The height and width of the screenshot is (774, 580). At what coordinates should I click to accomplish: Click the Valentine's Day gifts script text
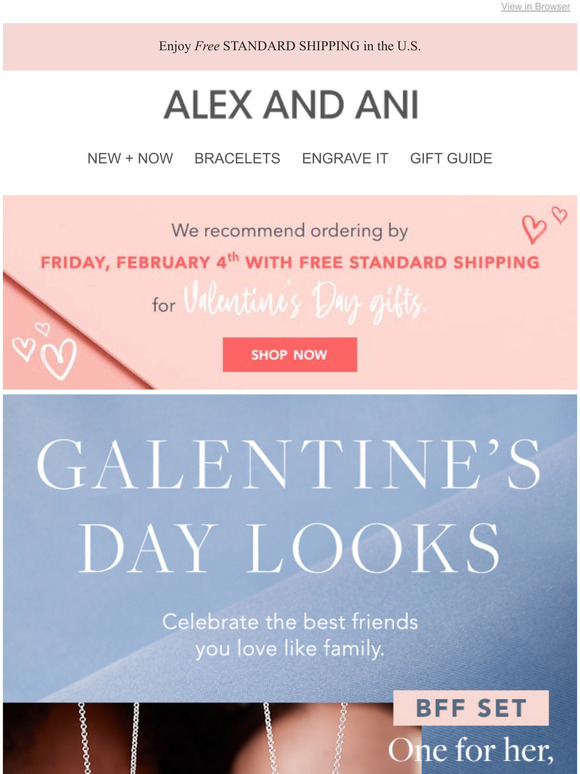point(304,302)
